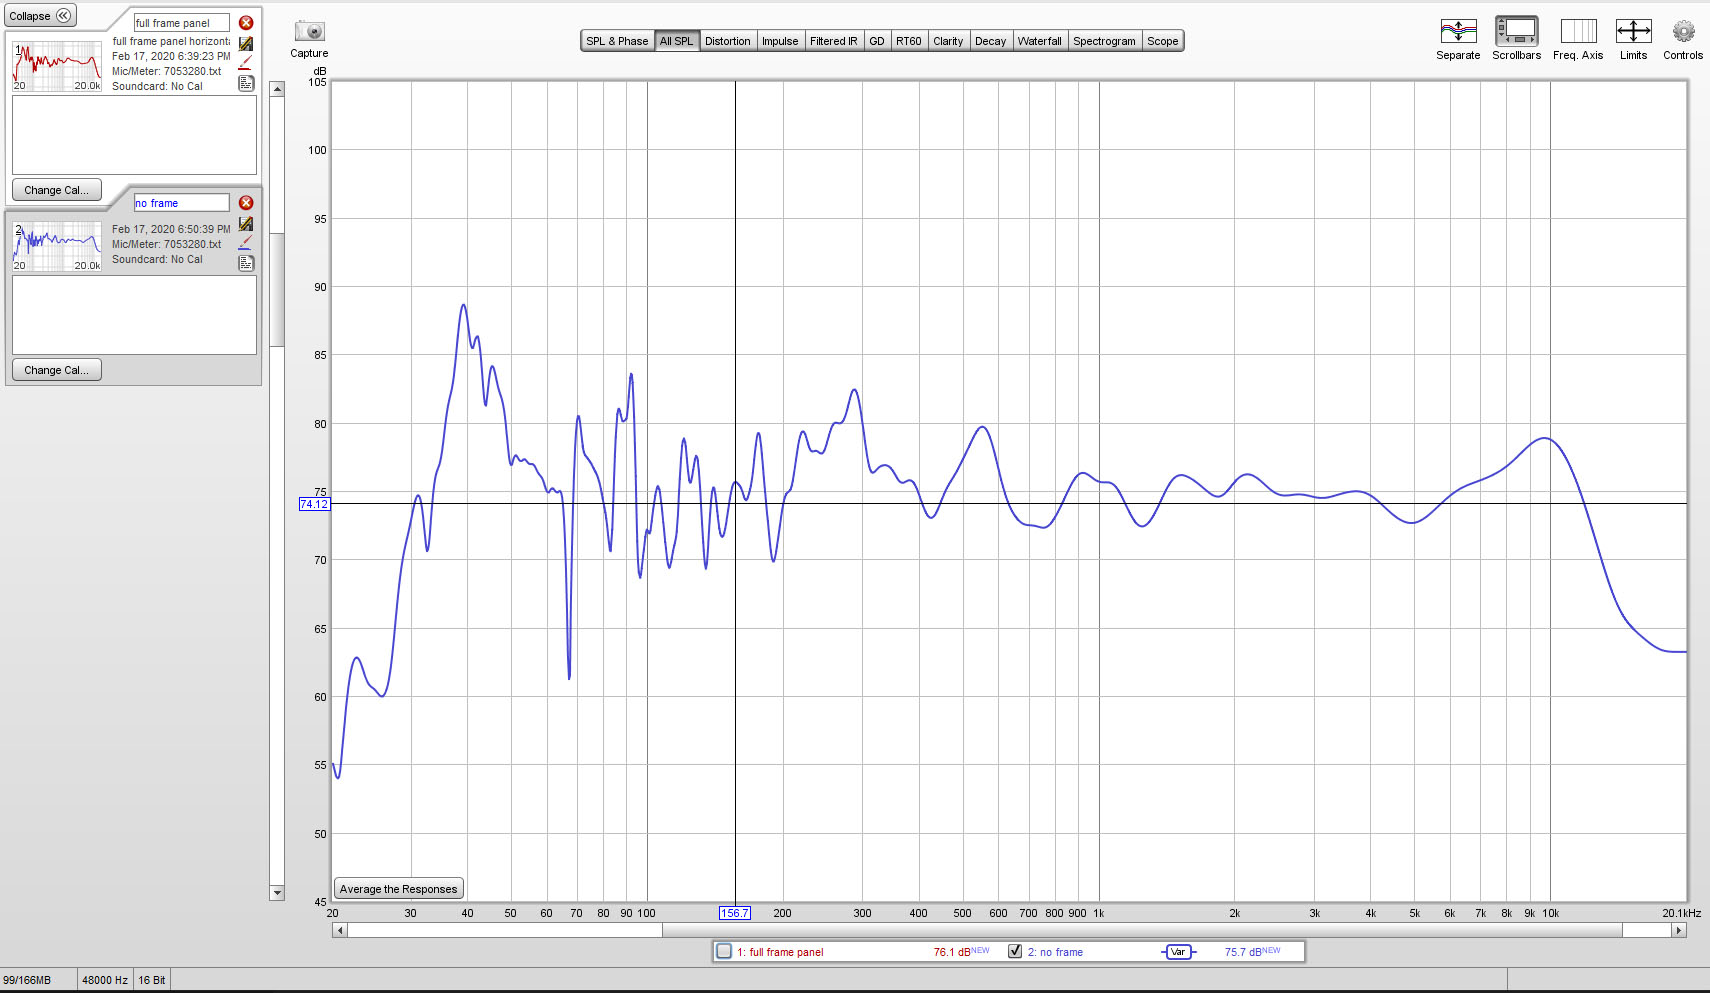Open notes icon for no frame

point(246,263)
